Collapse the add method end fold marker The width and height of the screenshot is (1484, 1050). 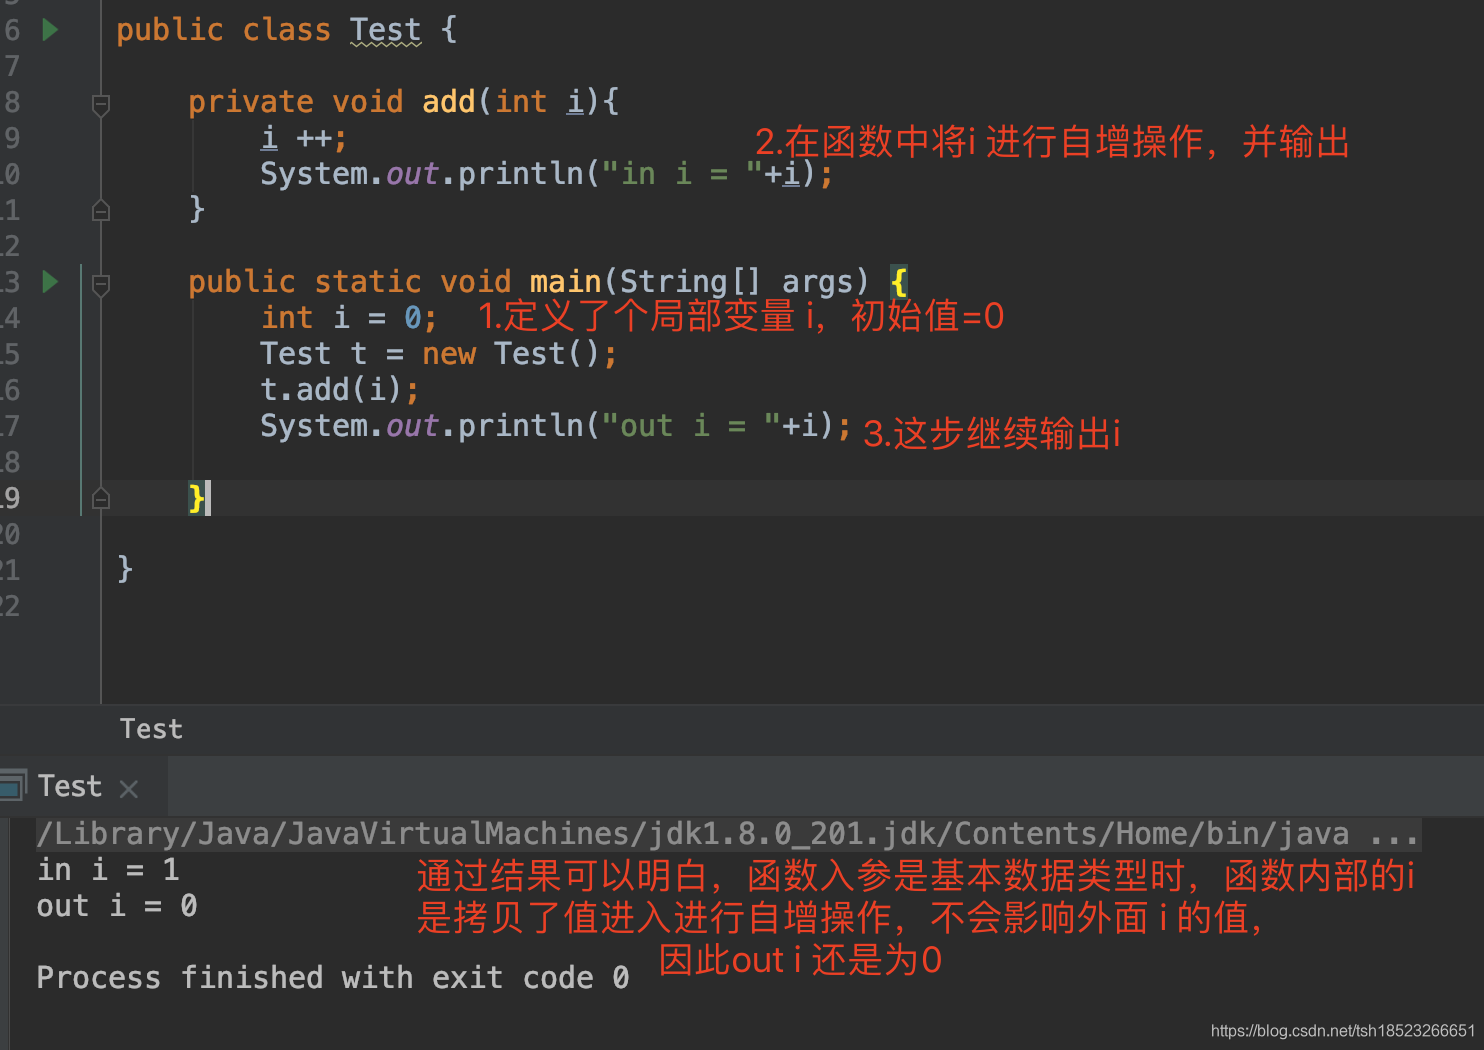pyautogui.click(x=101, y=210)
